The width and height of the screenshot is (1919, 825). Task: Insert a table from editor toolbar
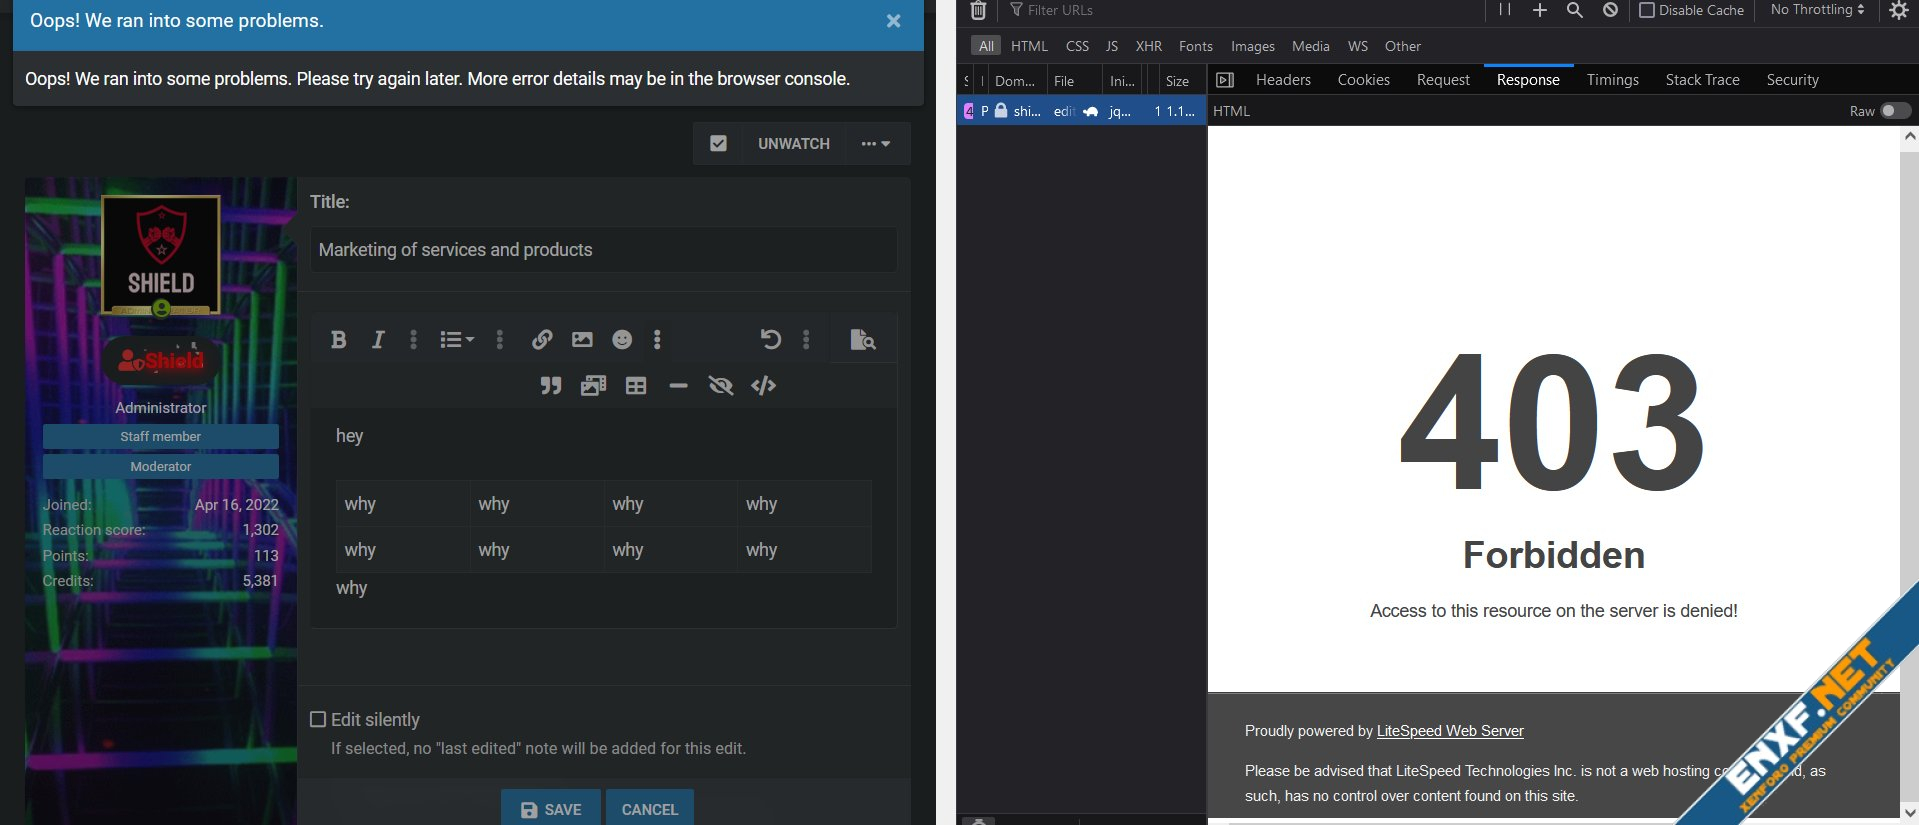click(636, 386)
